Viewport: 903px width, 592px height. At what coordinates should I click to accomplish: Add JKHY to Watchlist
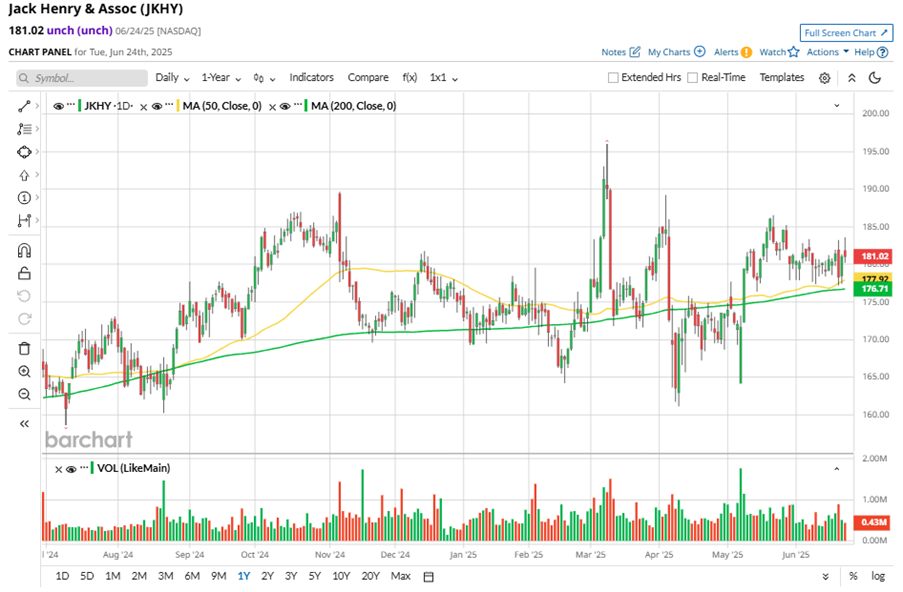click(x=779, y=52)
